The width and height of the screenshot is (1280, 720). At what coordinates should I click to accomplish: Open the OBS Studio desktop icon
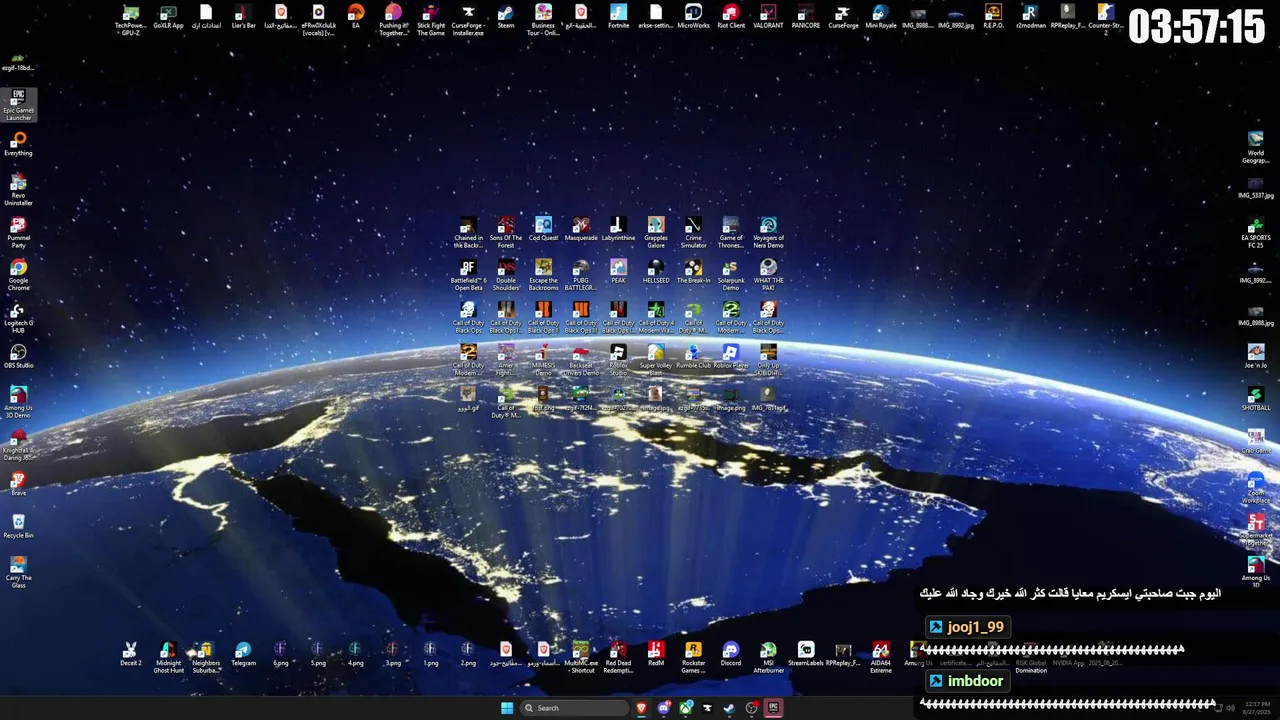click(x=18, y=357)
